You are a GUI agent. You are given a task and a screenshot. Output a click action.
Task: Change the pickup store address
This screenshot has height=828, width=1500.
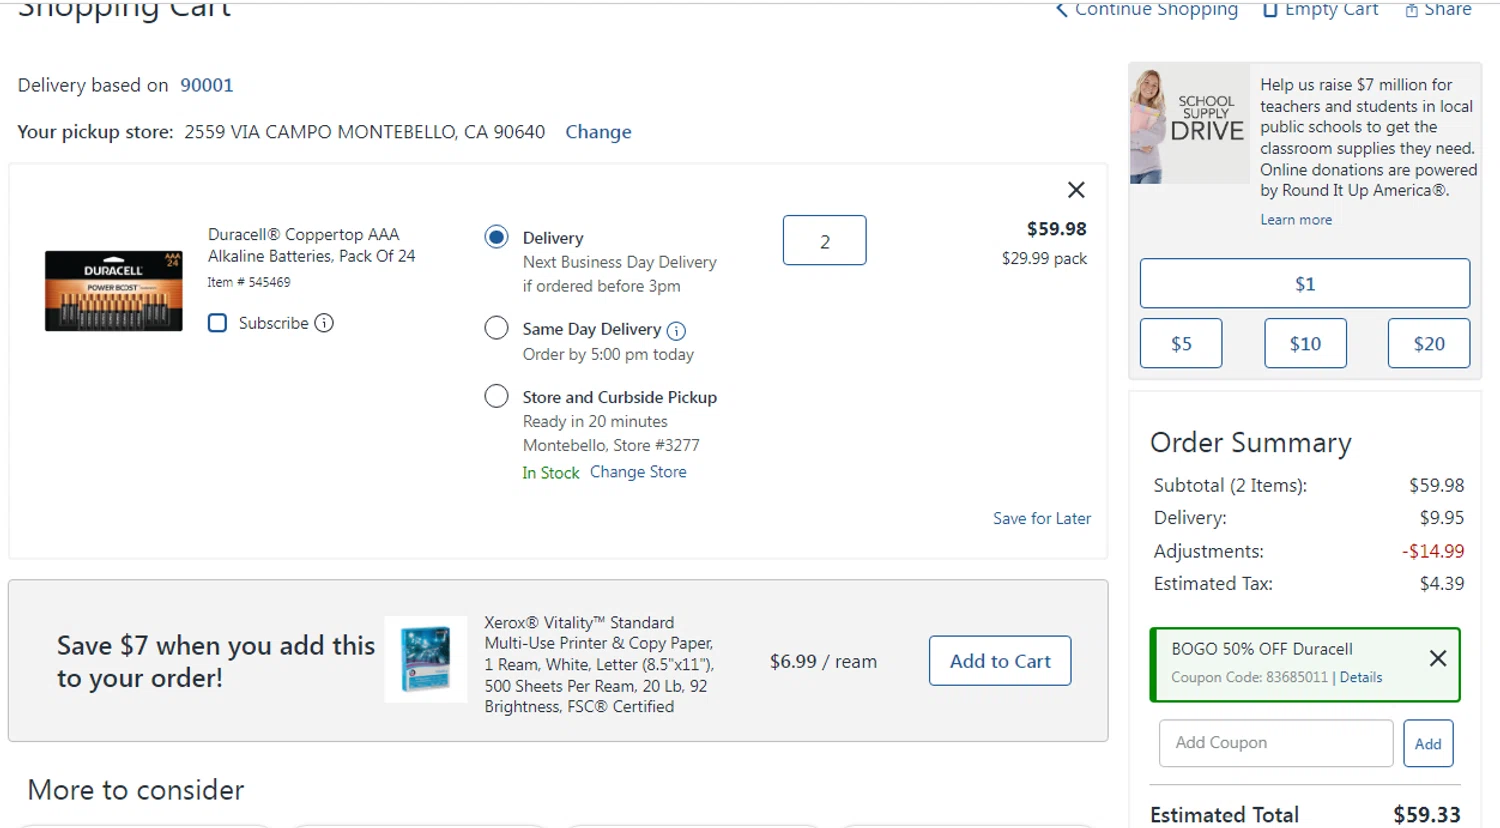pos(598,132)
